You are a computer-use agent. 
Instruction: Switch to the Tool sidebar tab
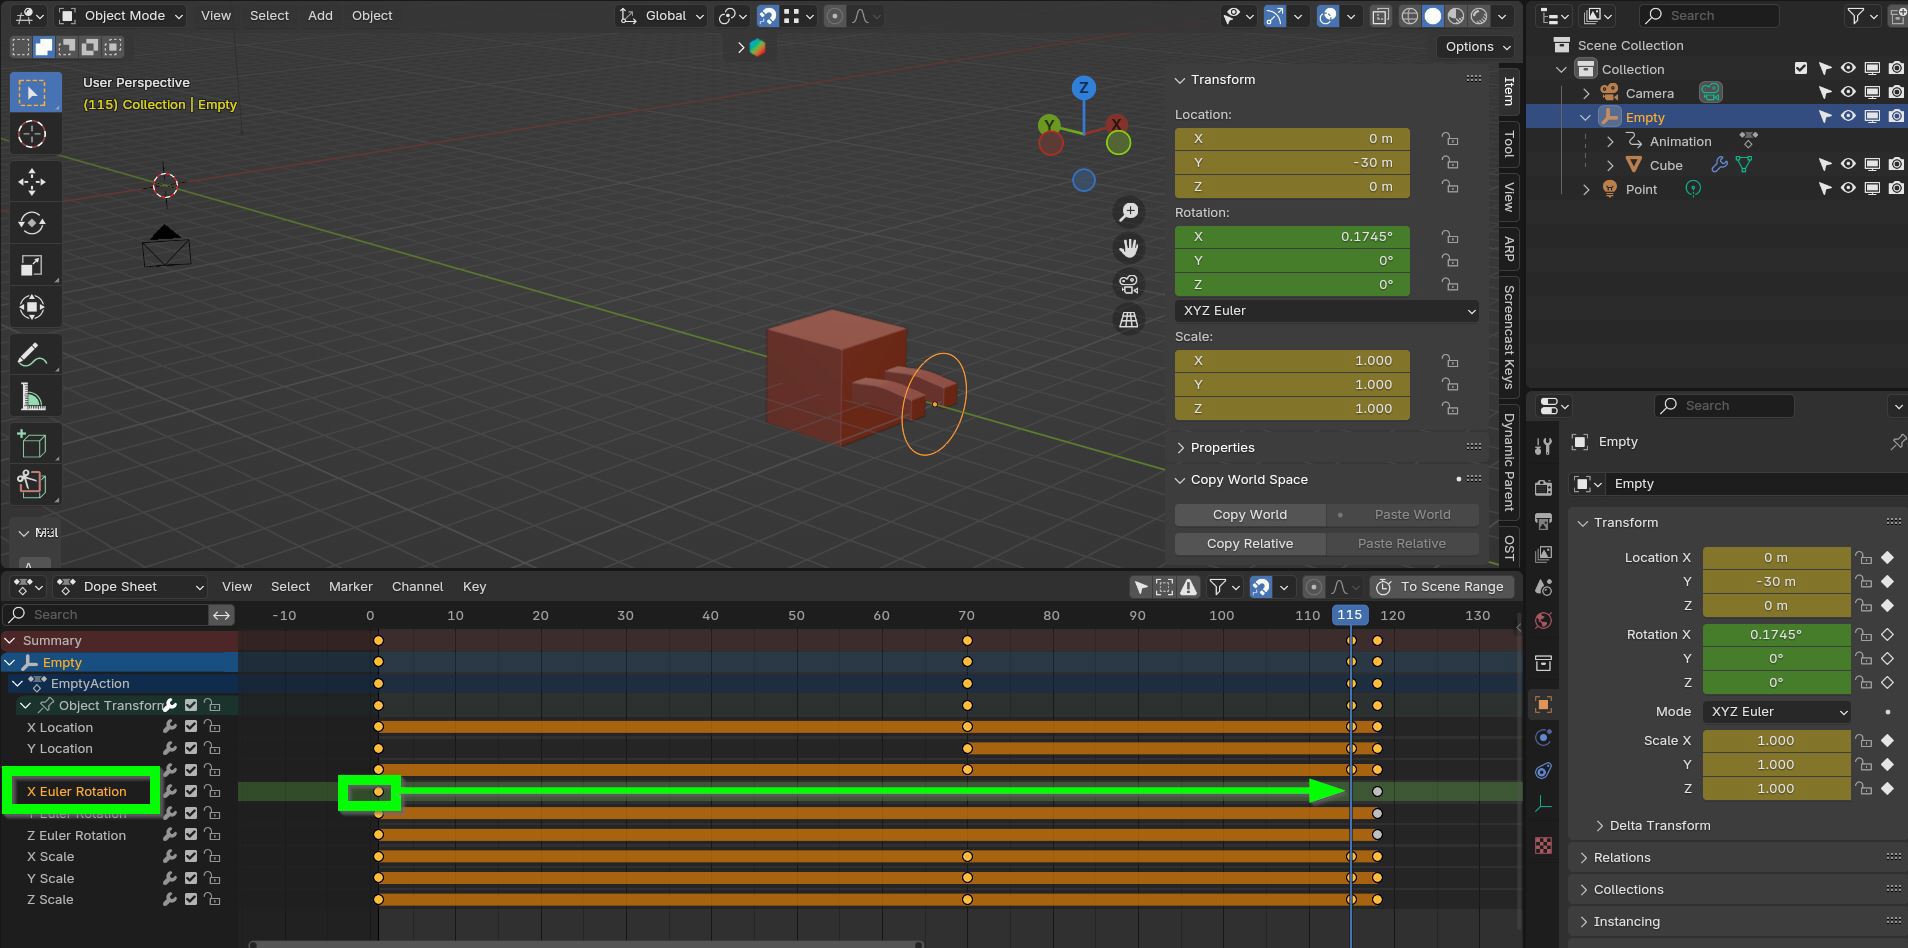point(1509,144)
